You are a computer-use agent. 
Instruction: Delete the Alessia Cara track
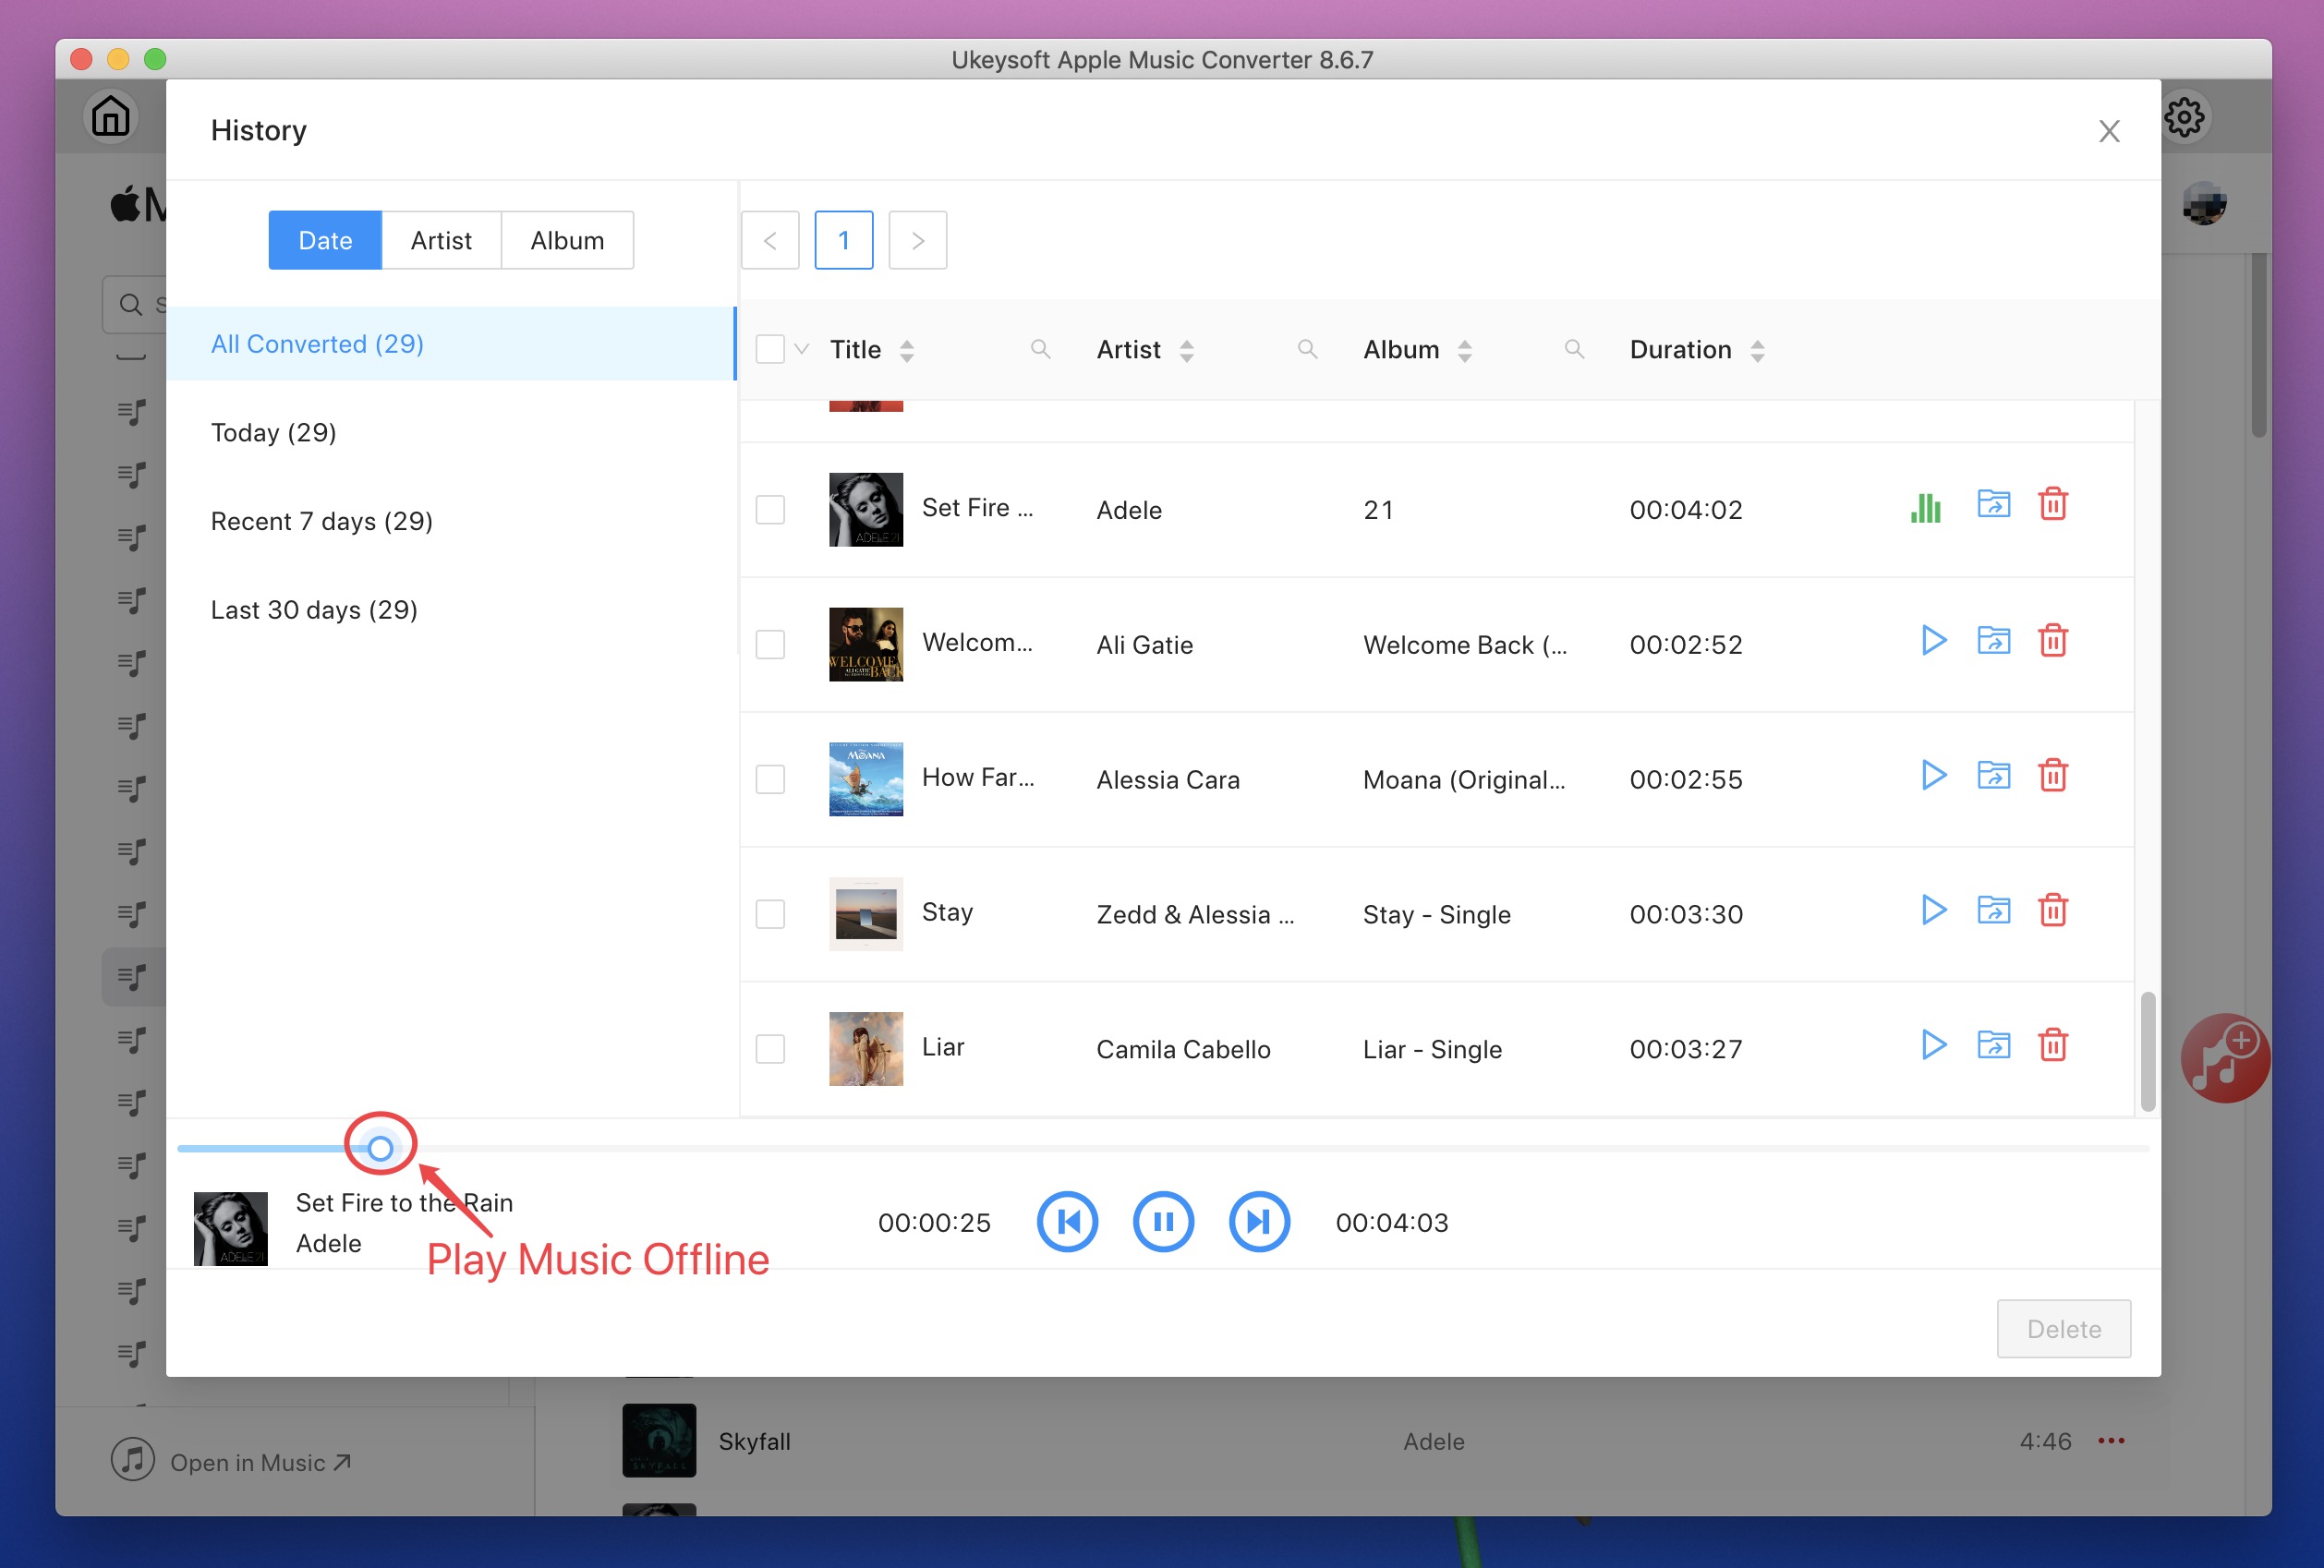pos(2053,775)
